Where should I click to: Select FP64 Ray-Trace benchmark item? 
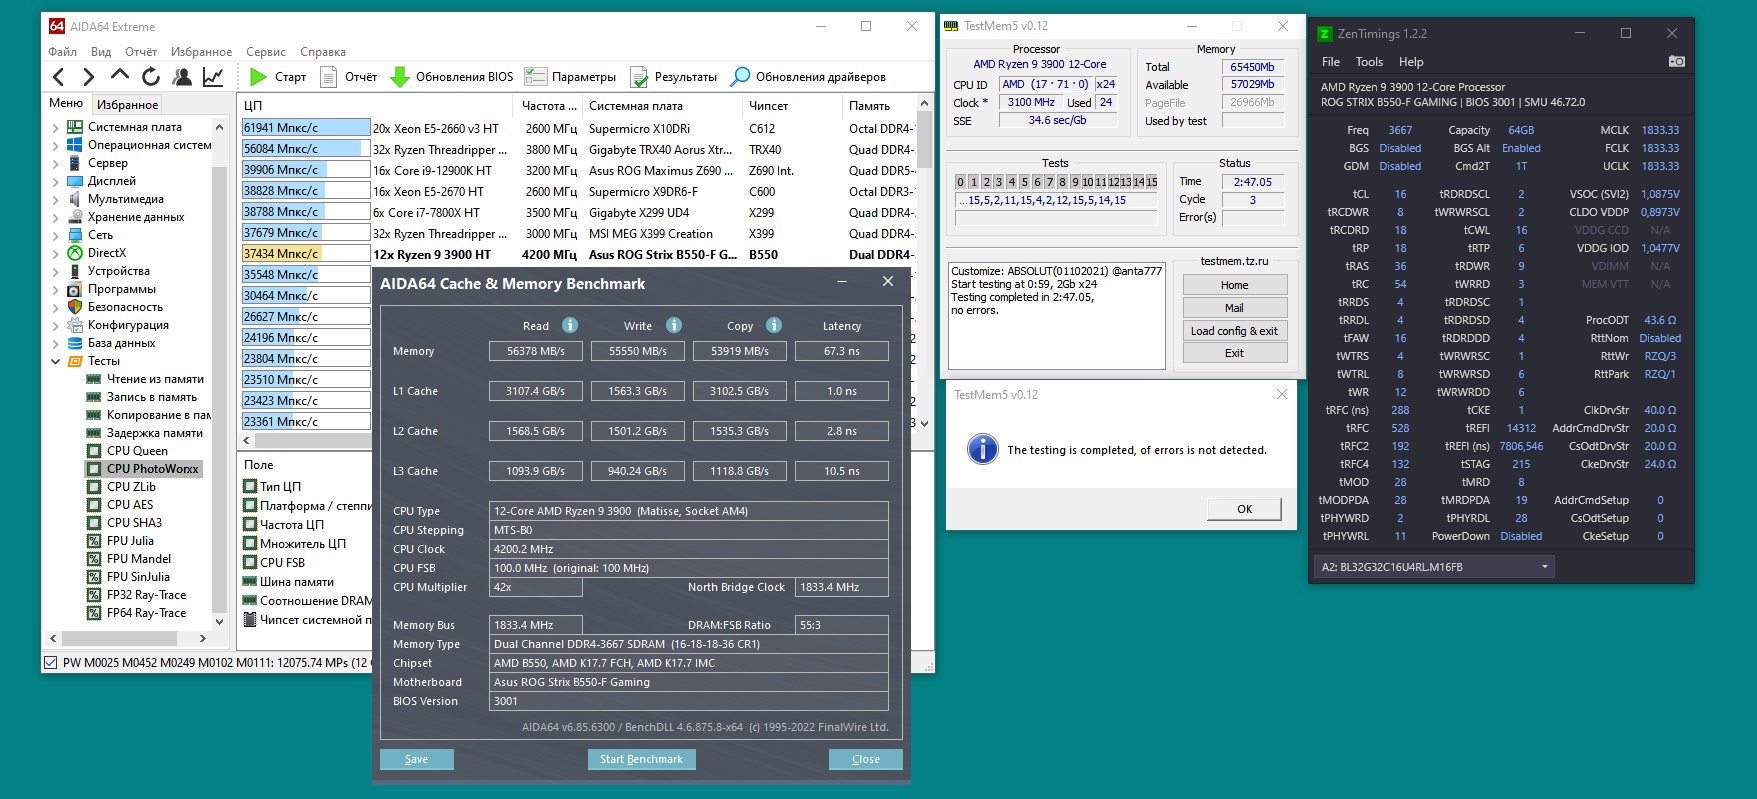(x=146, y=613)
